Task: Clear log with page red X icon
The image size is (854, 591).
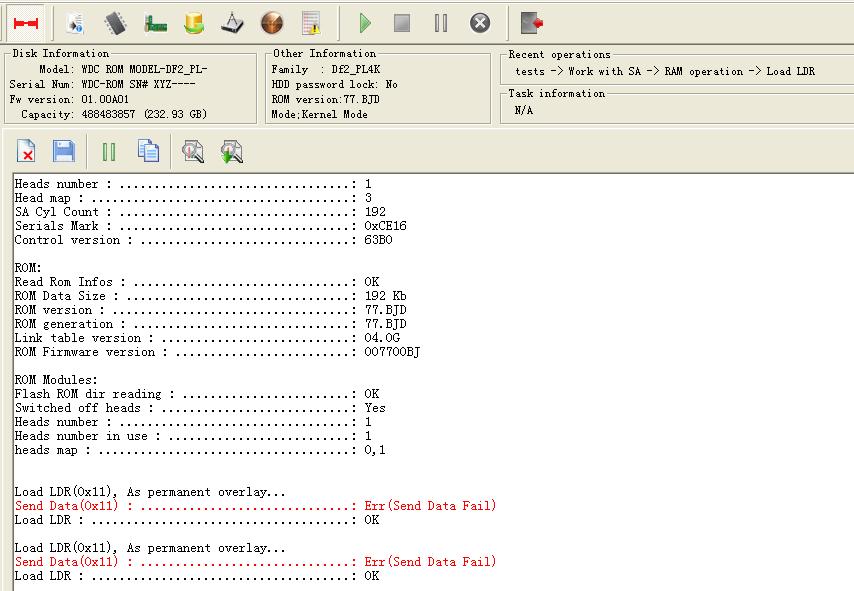Action: point(26,151)
